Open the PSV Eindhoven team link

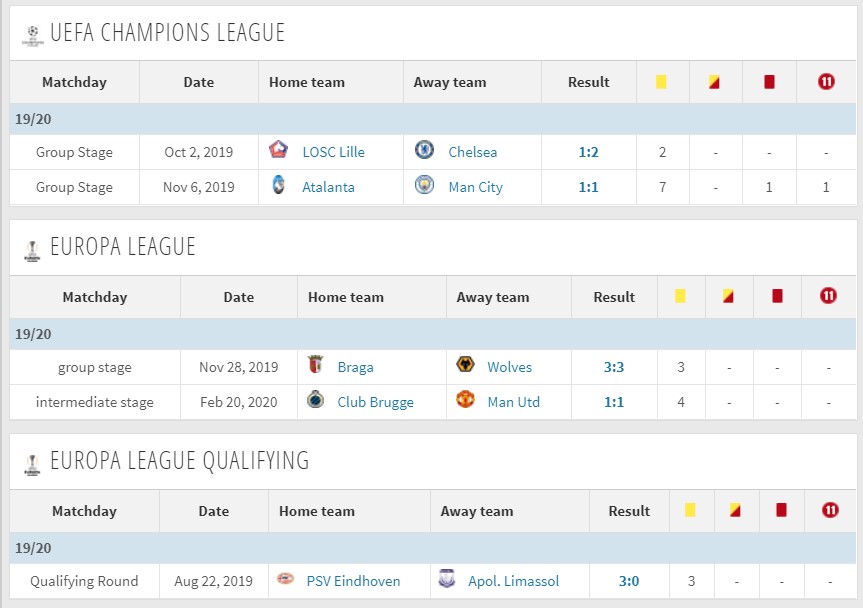pos(353,581)
